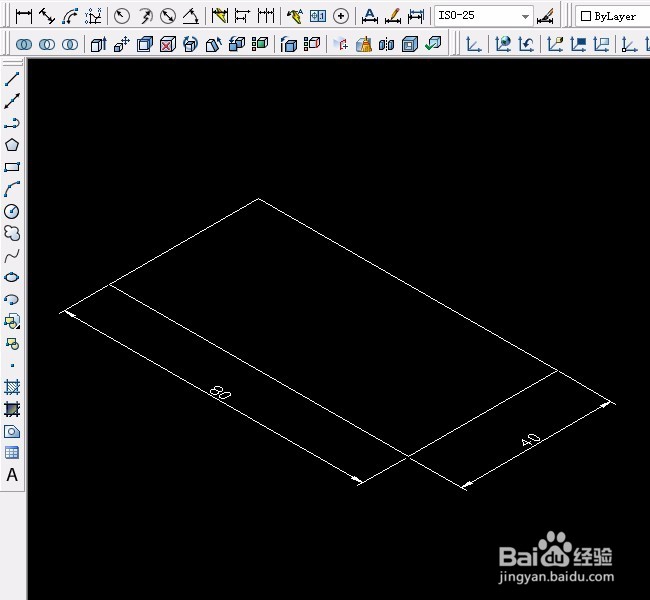Select the Rectangle tool

(x=12, y=167)
